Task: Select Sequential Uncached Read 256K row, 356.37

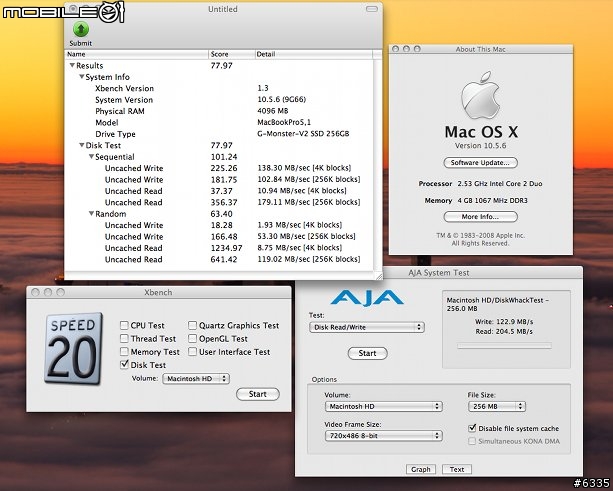Action: (x=219, y=202)
